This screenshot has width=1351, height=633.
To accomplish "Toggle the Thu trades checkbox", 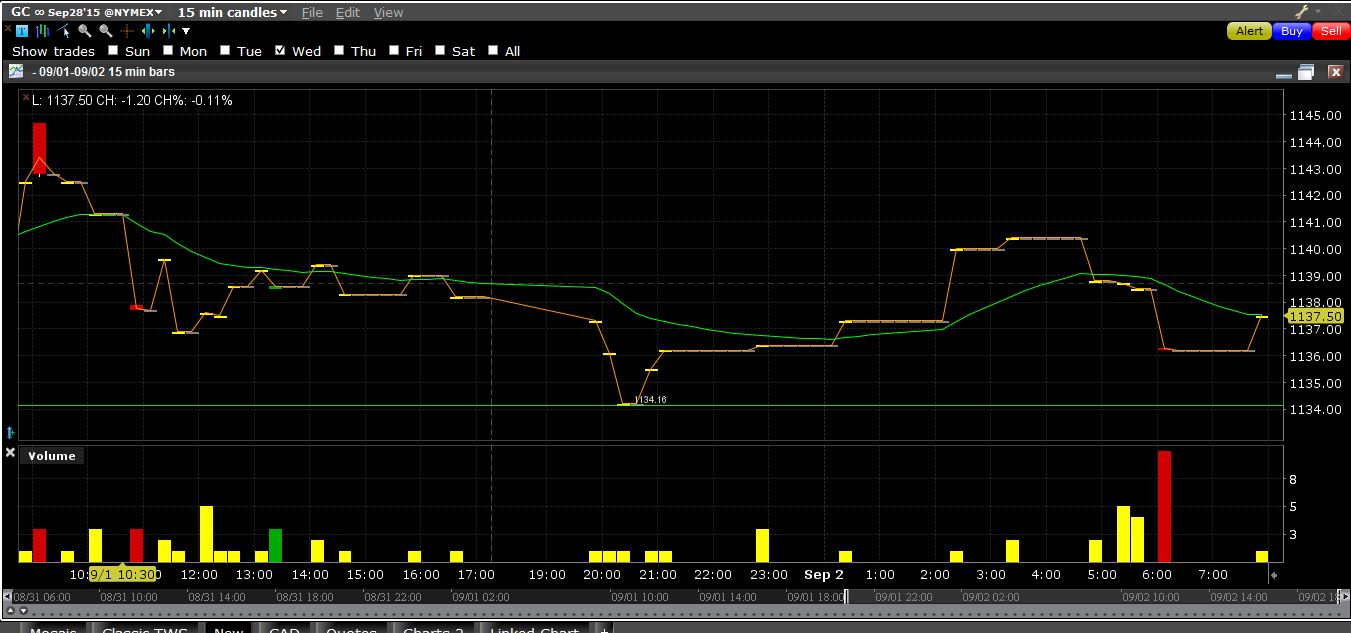I will (x=340, y=50).
